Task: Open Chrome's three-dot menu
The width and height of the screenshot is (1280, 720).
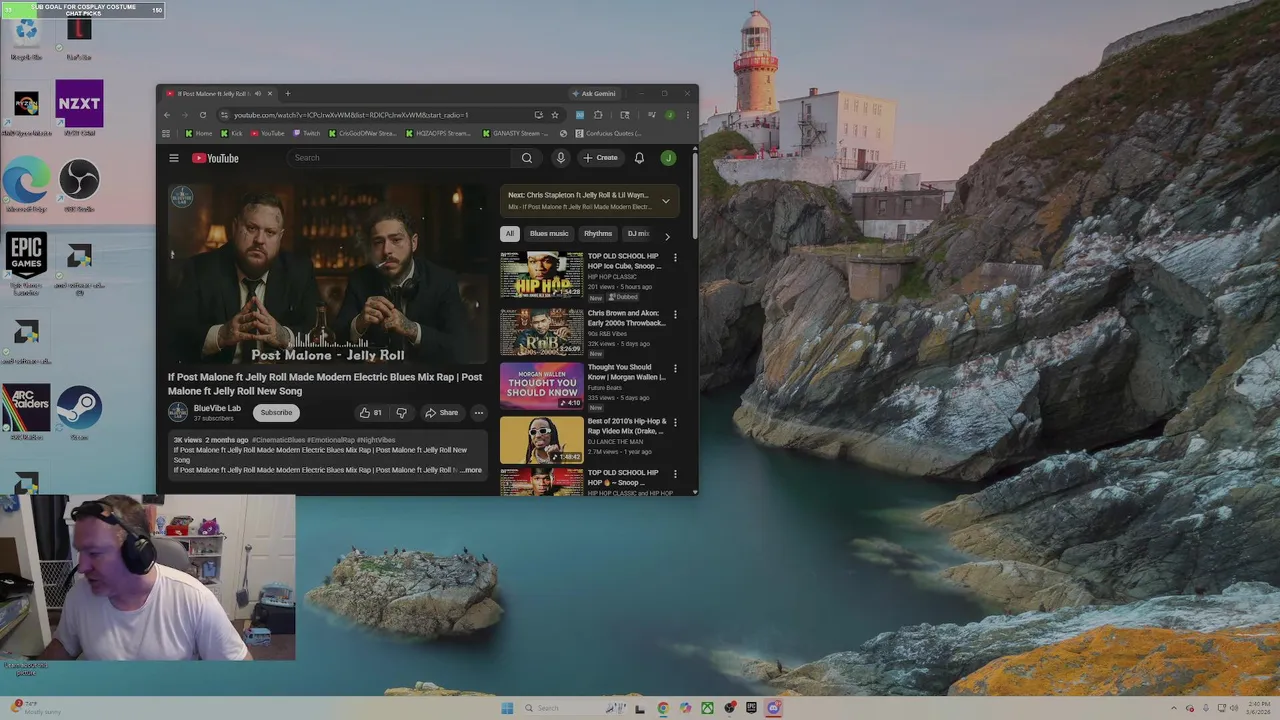Action: click(687, 115)
